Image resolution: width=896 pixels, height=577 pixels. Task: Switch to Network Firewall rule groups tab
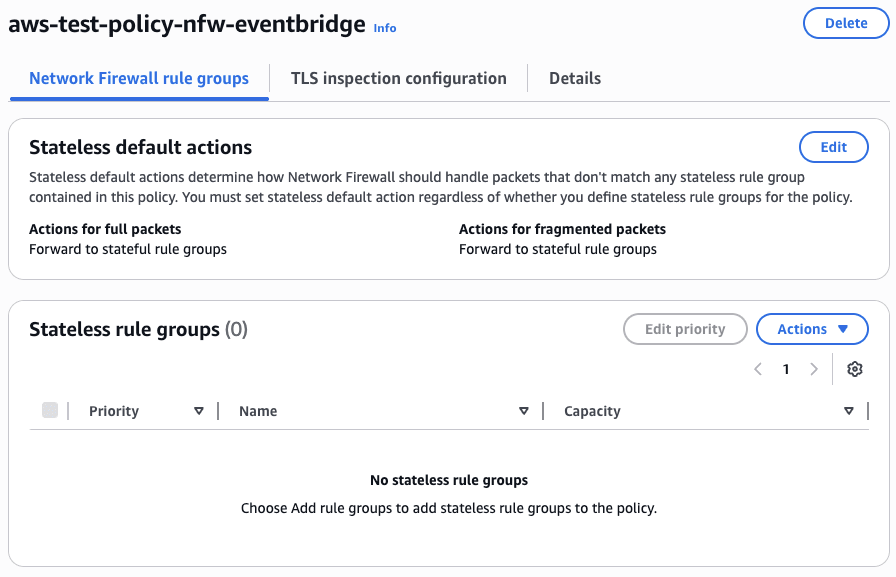pyautogui.click(x=139, y=78)
